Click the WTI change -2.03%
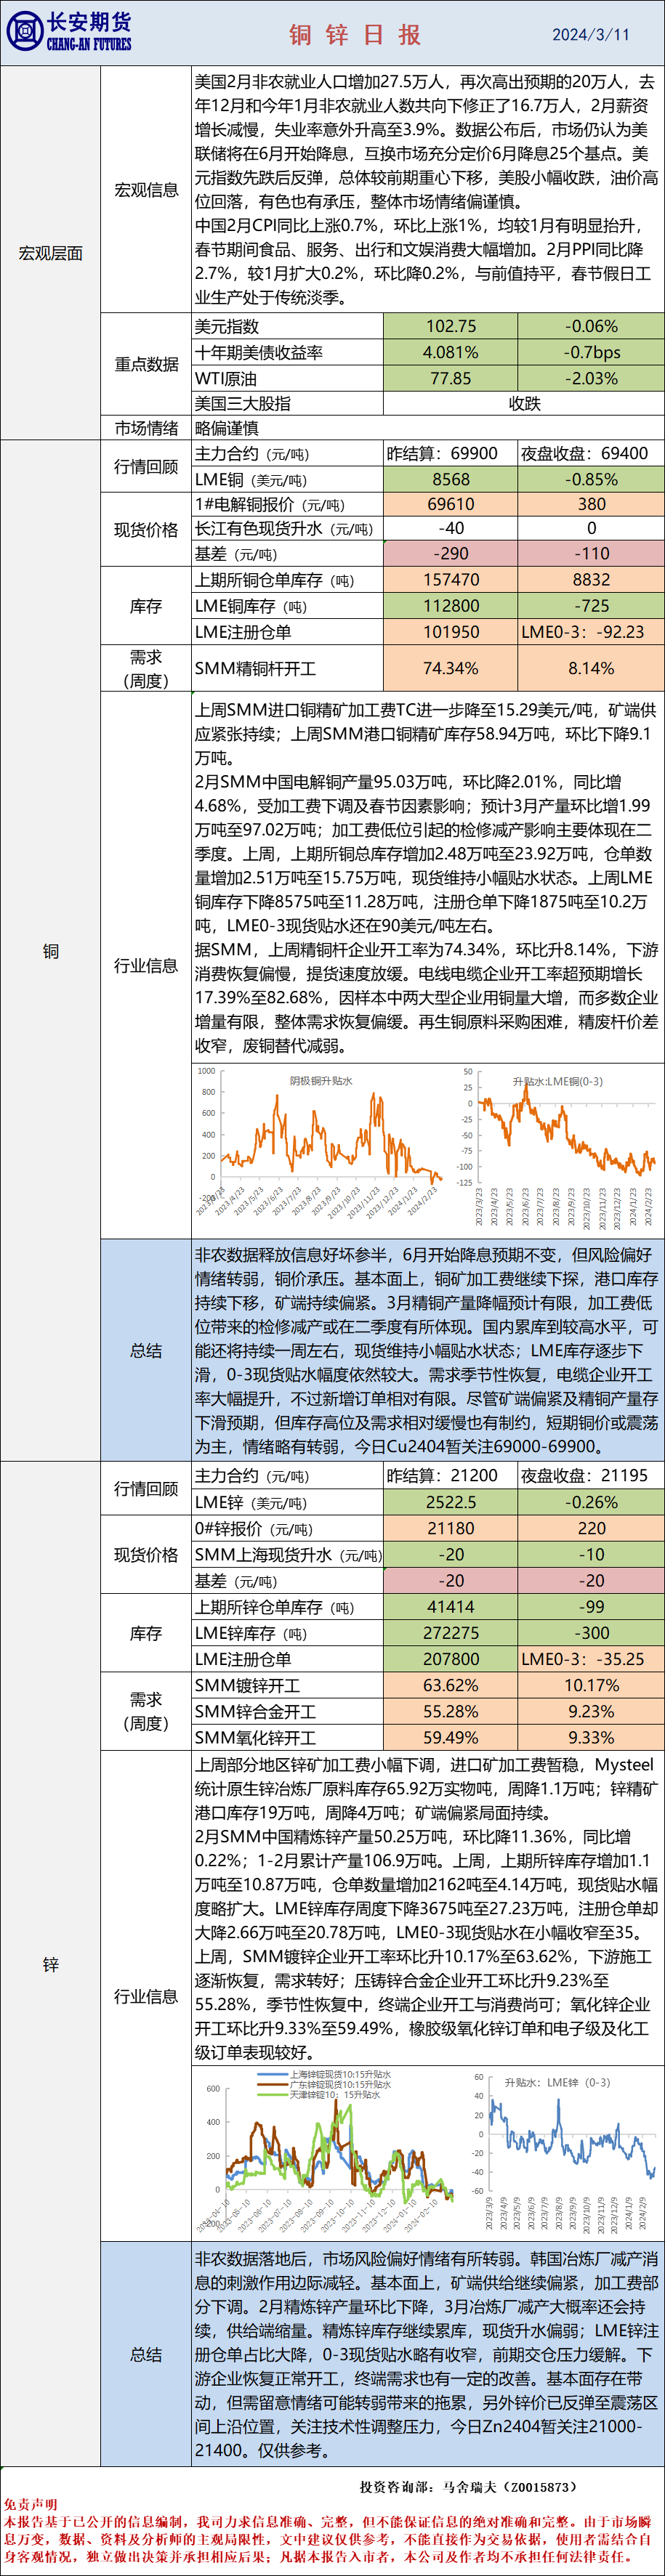Screen dimensions: 665x2576 point(591,378)
